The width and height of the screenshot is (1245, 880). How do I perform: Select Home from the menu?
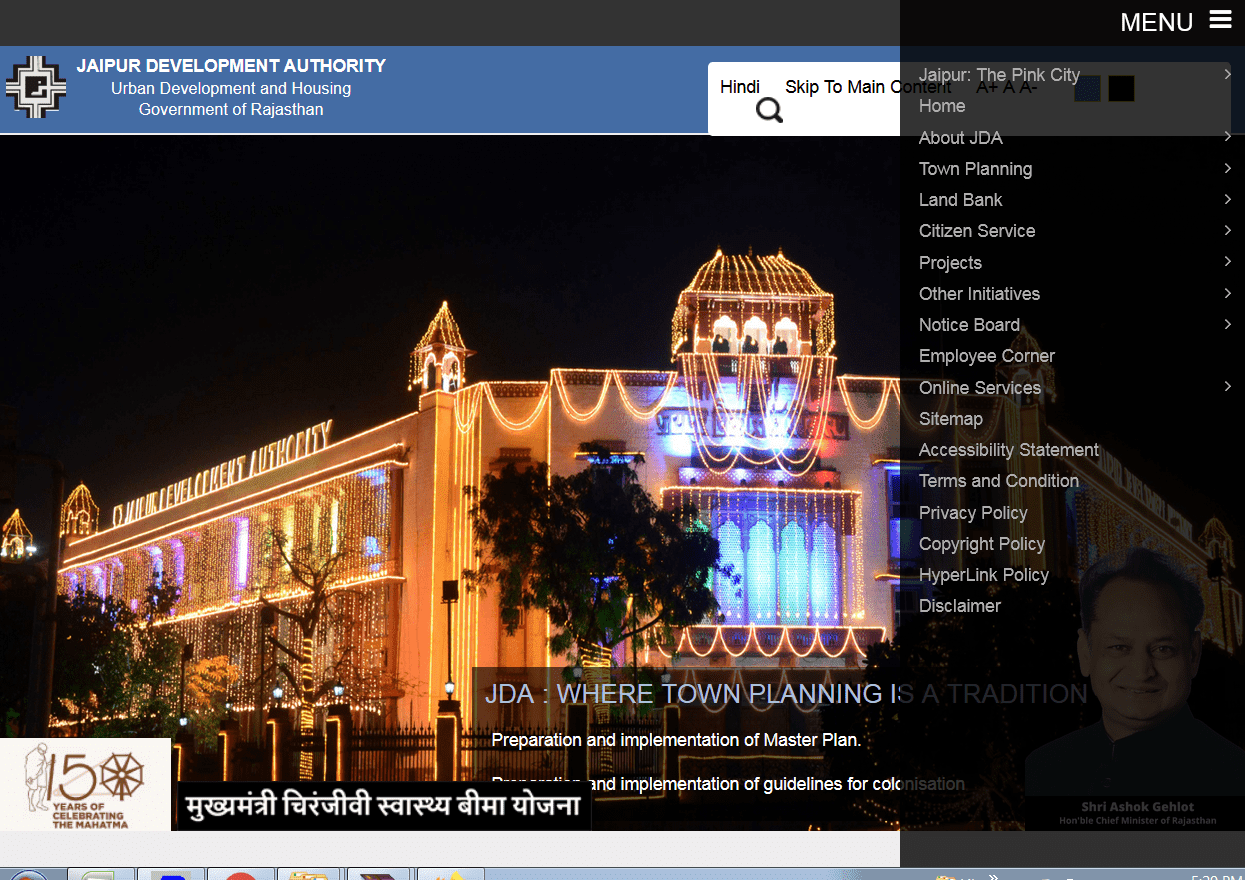[x=941, y=106]
